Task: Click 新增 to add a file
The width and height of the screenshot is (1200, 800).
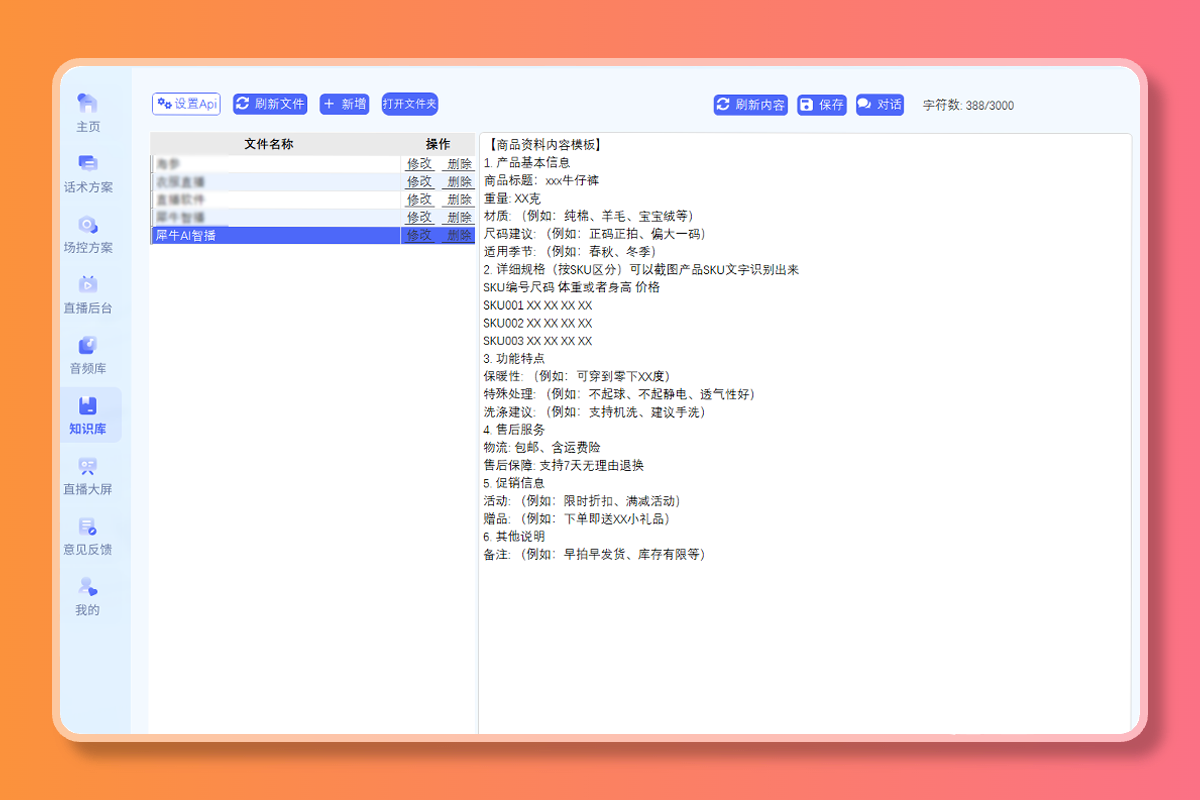Action: (x=344, y=104)
